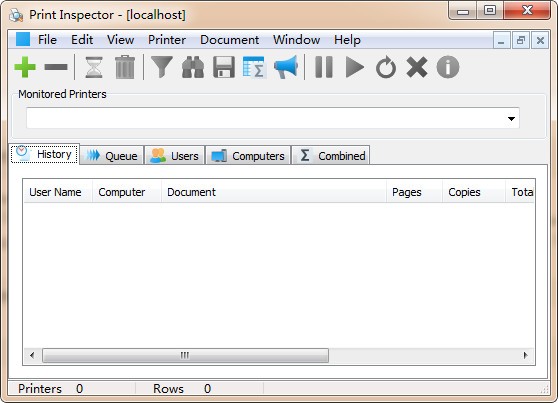
Task: Click the round info icon
Action: point(448,67)
